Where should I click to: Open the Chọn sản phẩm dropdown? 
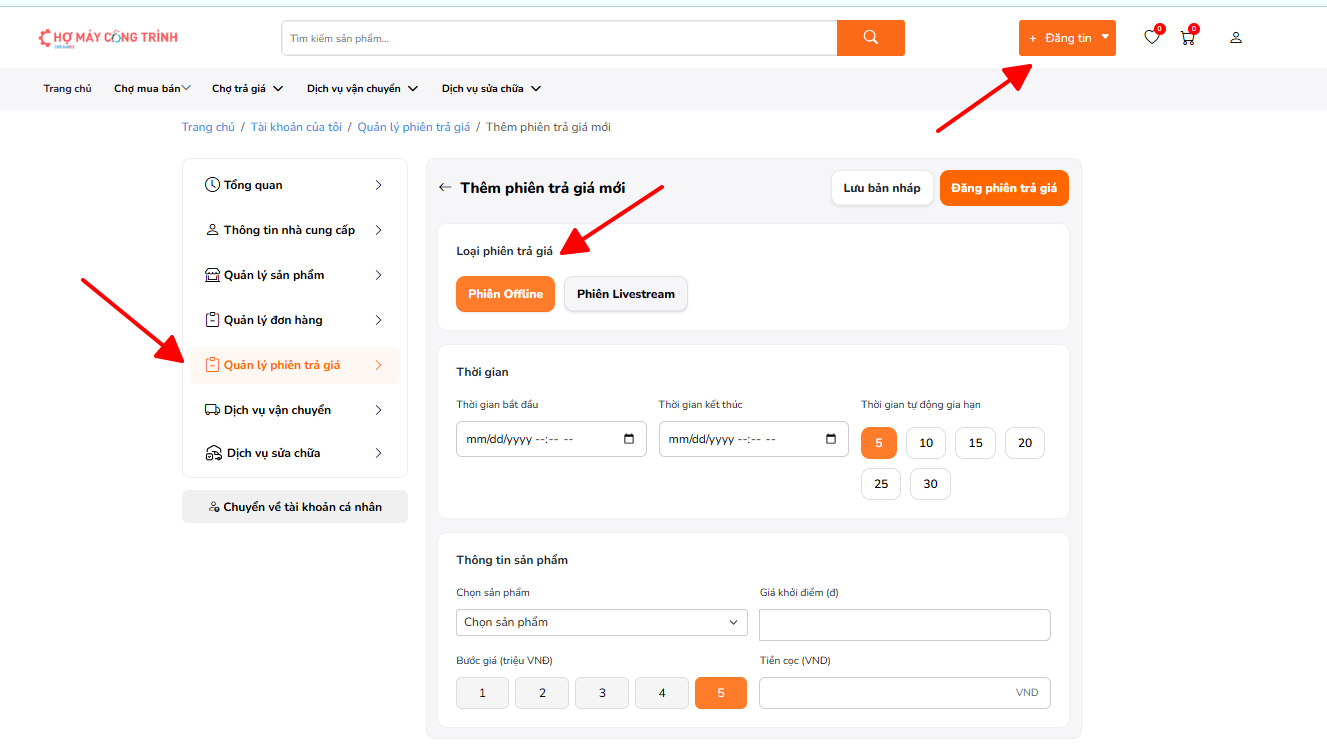tap(601, 622)
